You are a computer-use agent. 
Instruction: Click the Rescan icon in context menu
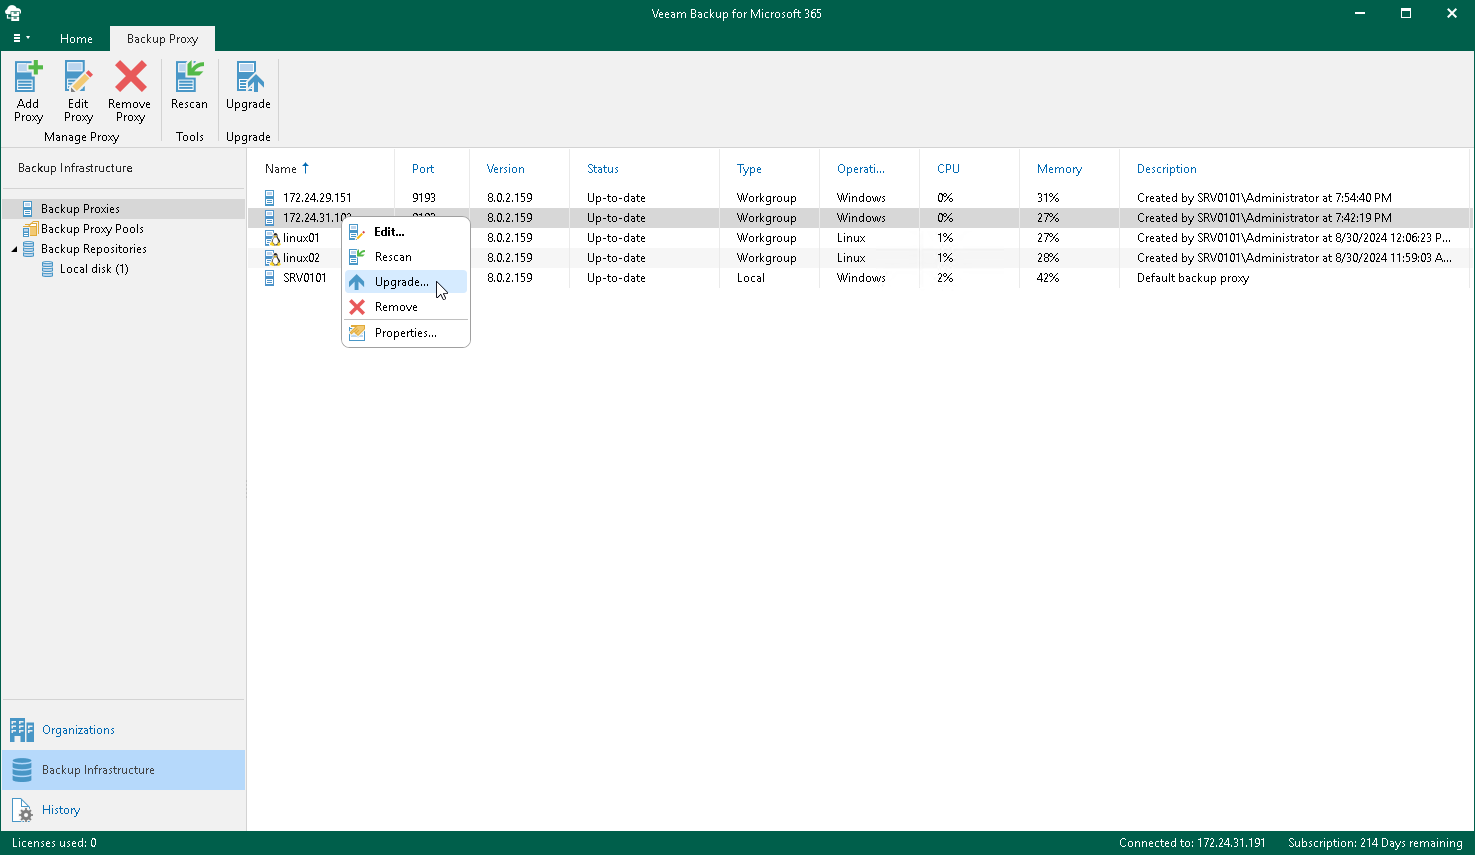tap(357, 257)
